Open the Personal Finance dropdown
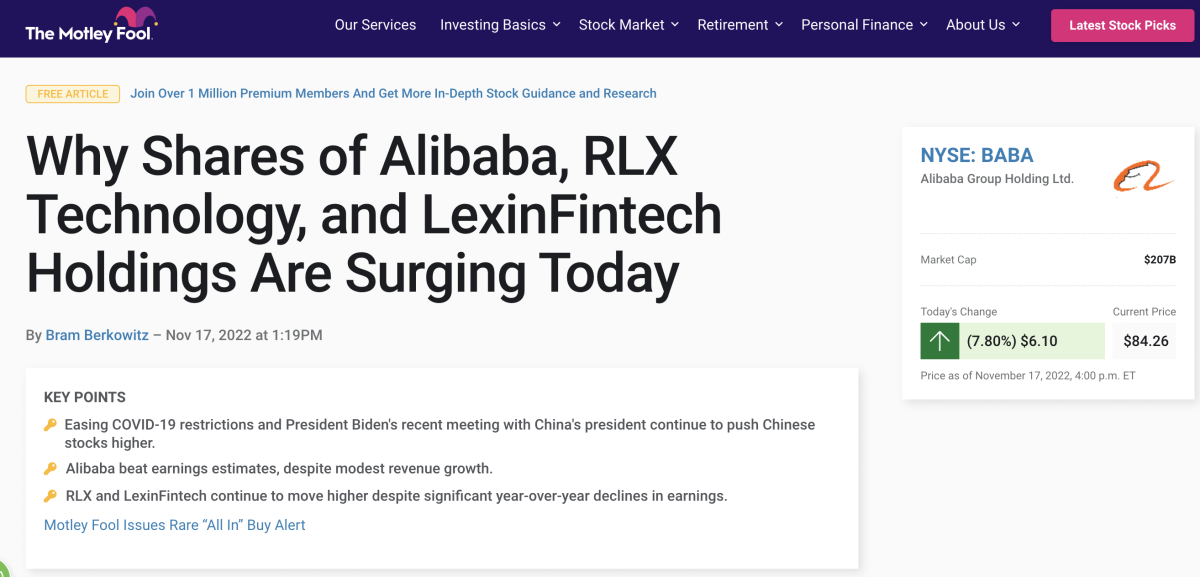 (x=864, y=25)
